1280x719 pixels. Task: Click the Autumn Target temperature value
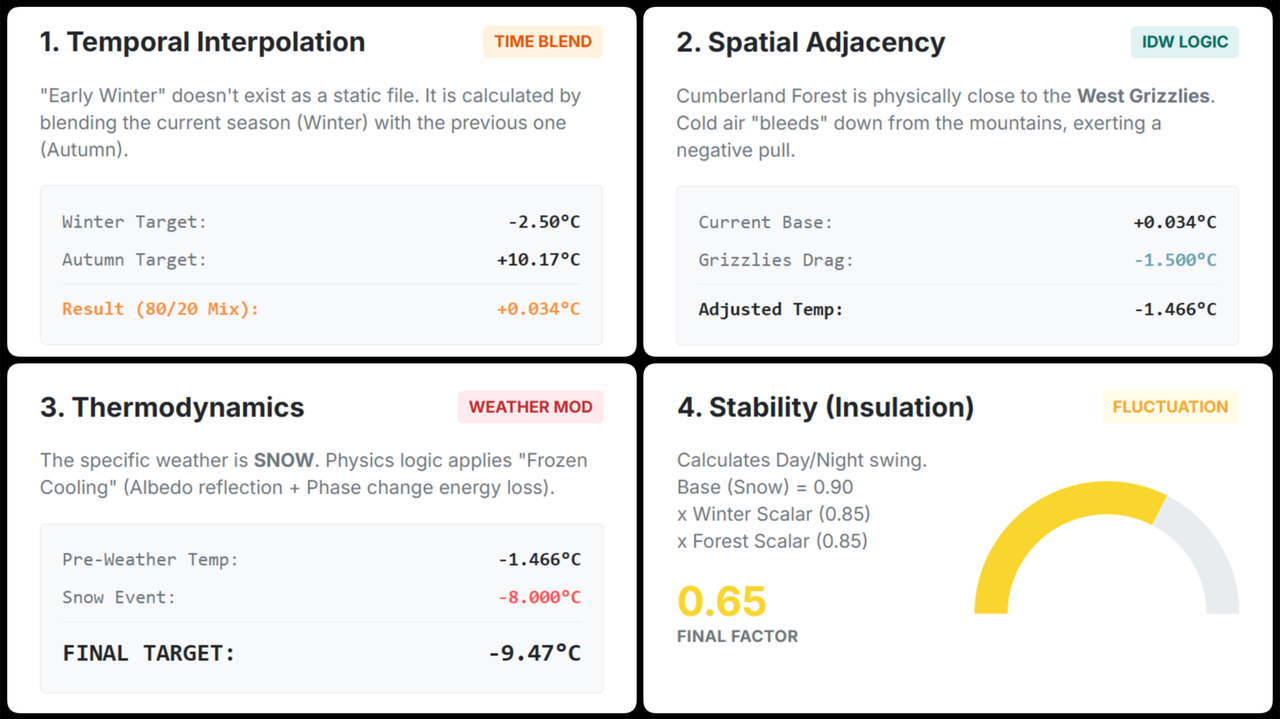point(538,260)
